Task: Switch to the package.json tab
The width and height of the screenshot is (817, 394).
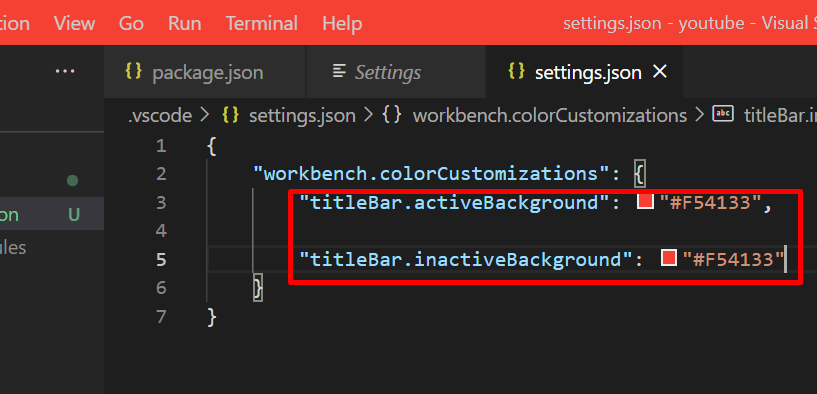Action: tap(205, 72)
